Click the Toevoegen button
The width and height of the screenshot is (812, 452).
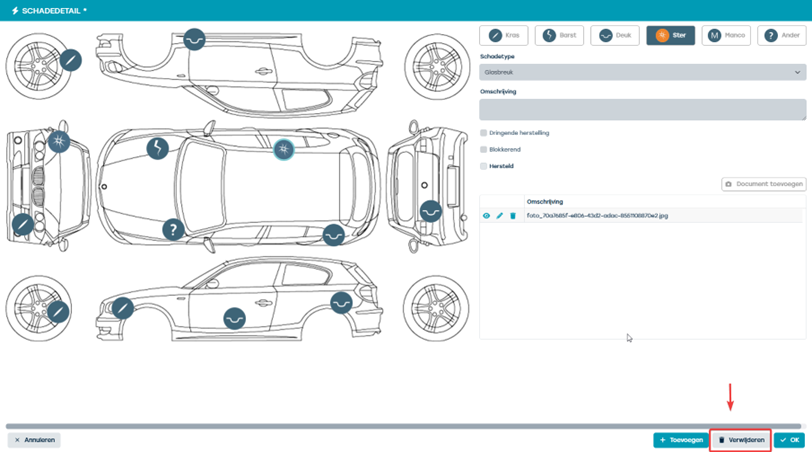point(681,440)
